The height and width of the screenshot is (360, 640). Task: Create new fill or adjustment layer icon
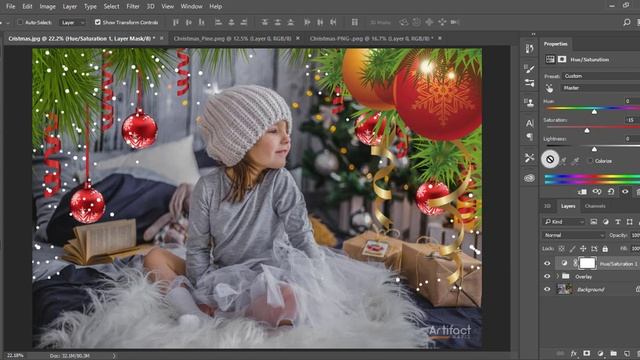point(600,353)
